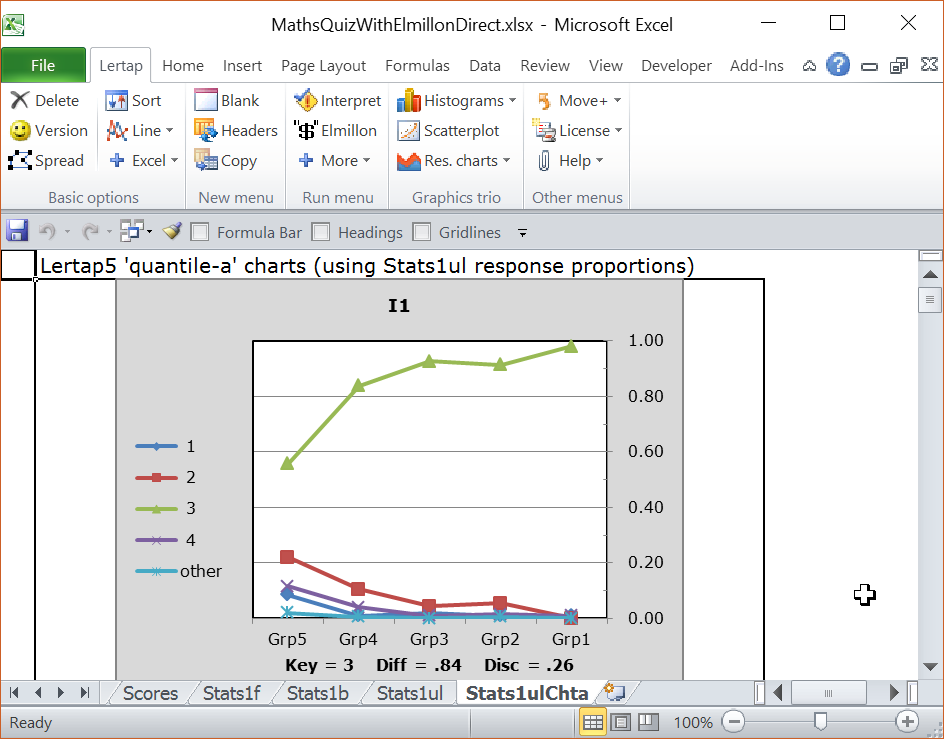The height and width of the screenshot is (739, 944).
Task: Expand the License dropdown
Action: pyautogui.click(x=618, y=130)
